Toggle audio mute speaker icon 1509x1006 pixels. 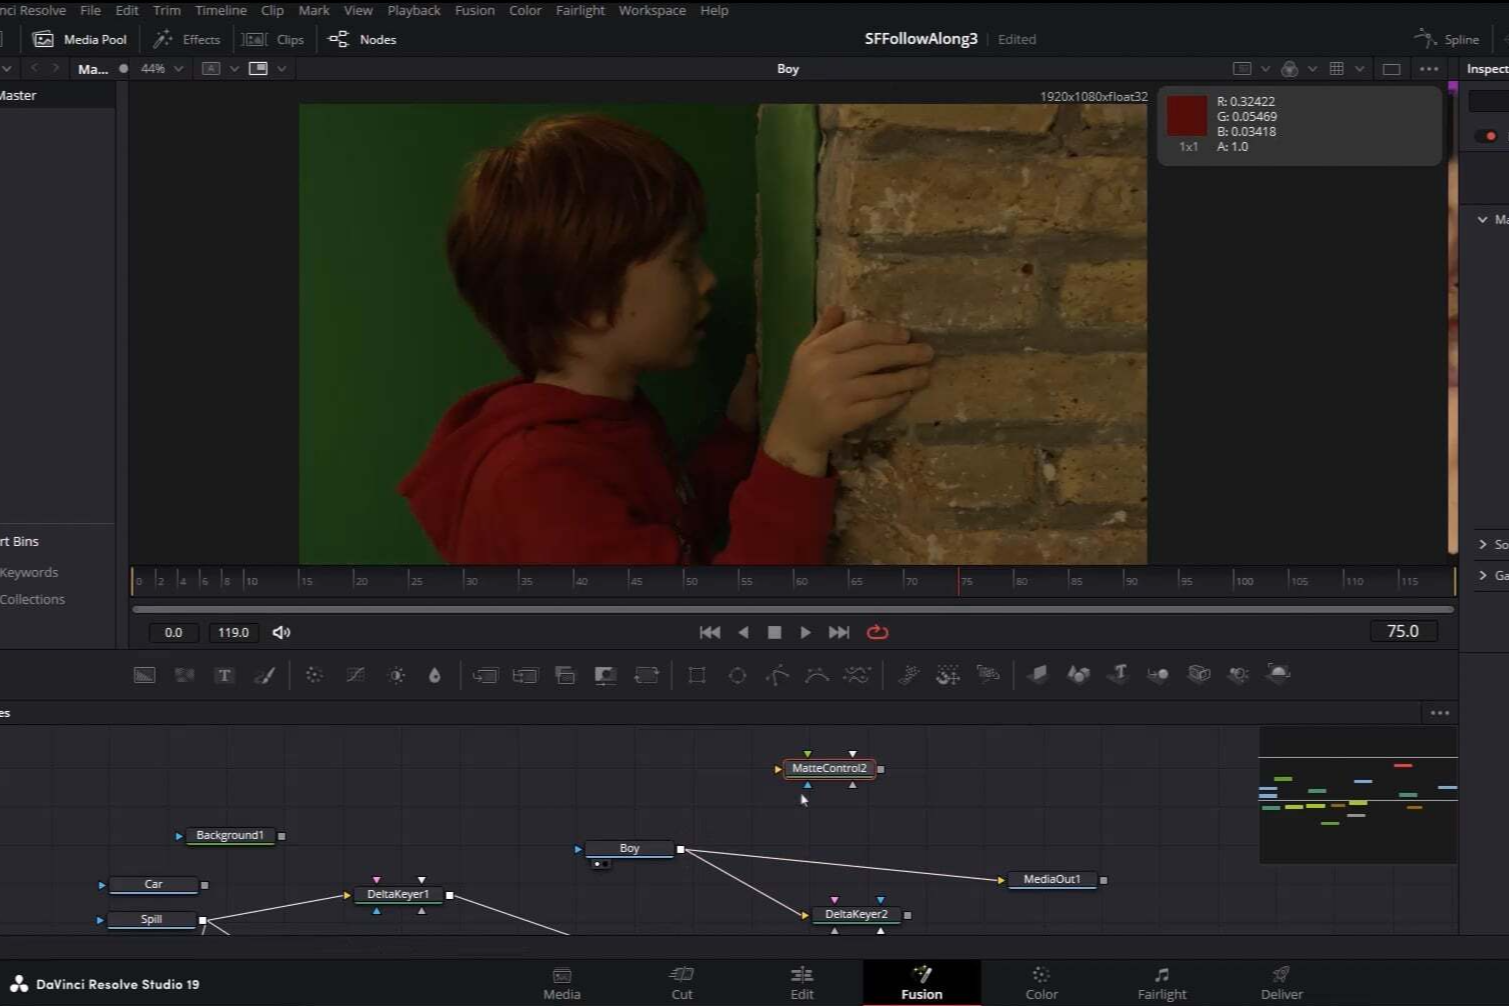(x=282, y=632)
